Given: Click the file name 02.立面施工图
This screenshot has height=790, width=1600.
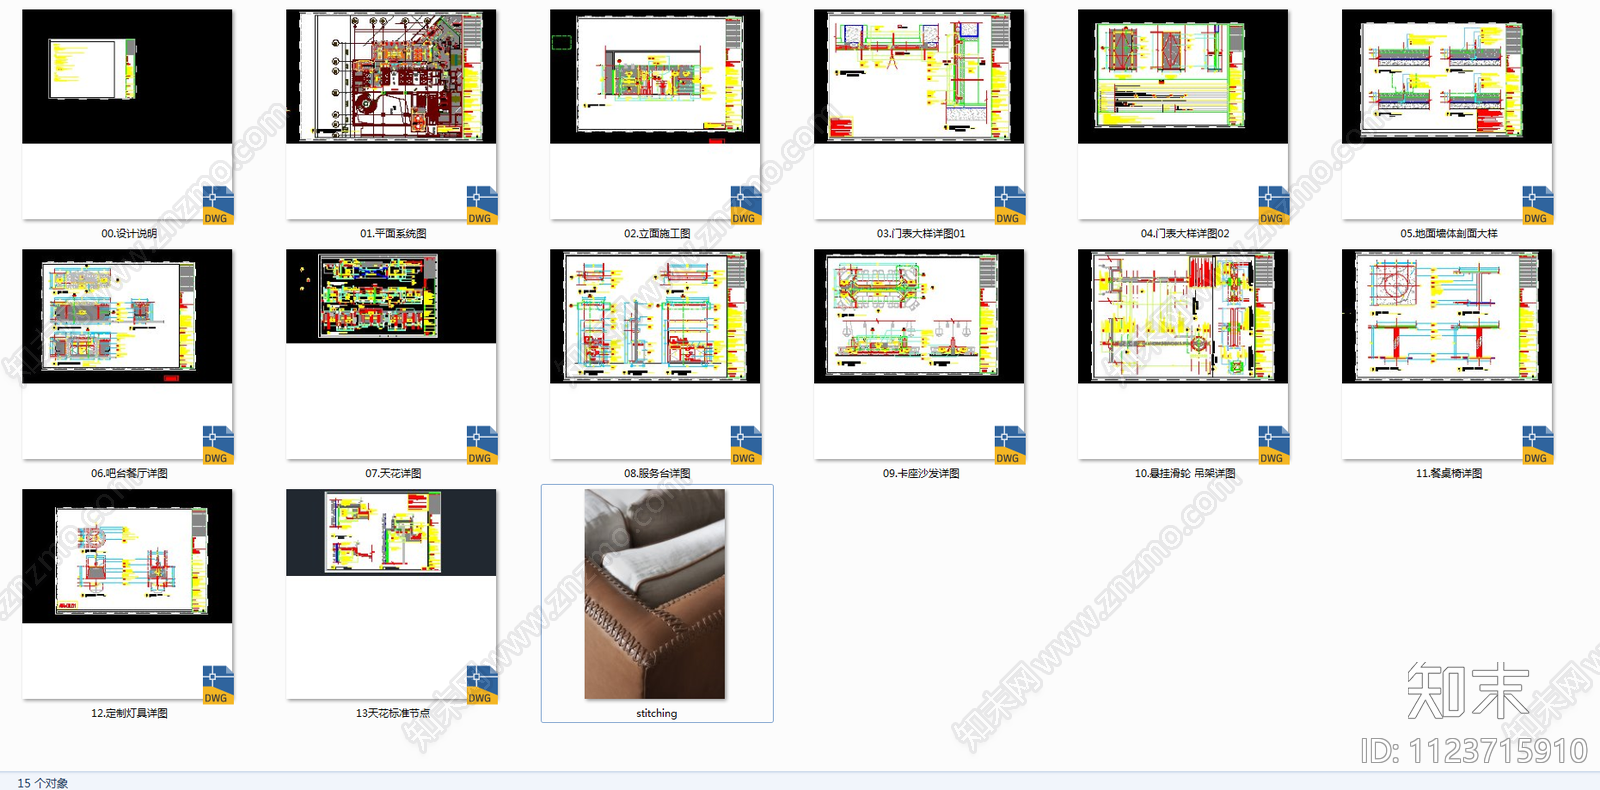Looking at the screenshot, I should pos(657,234).
